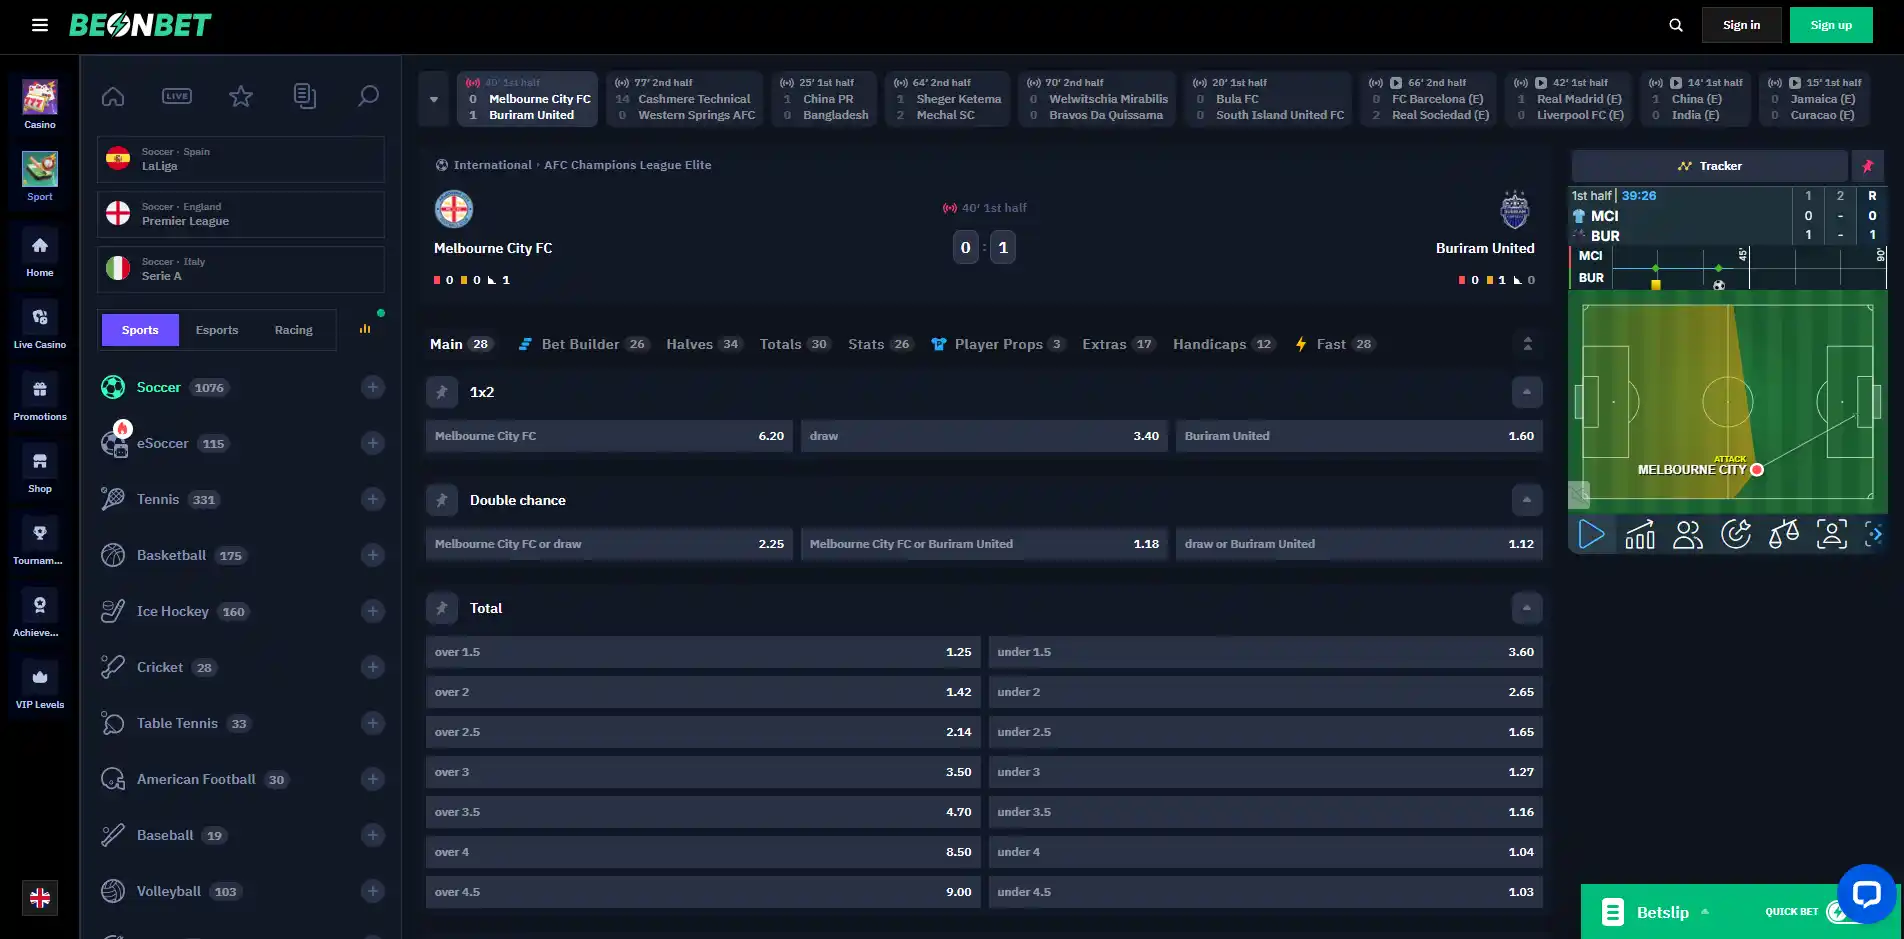1904x939 pixels.
Task: Click tracker statistics bar chart icon
Action: coord(1640,534)
